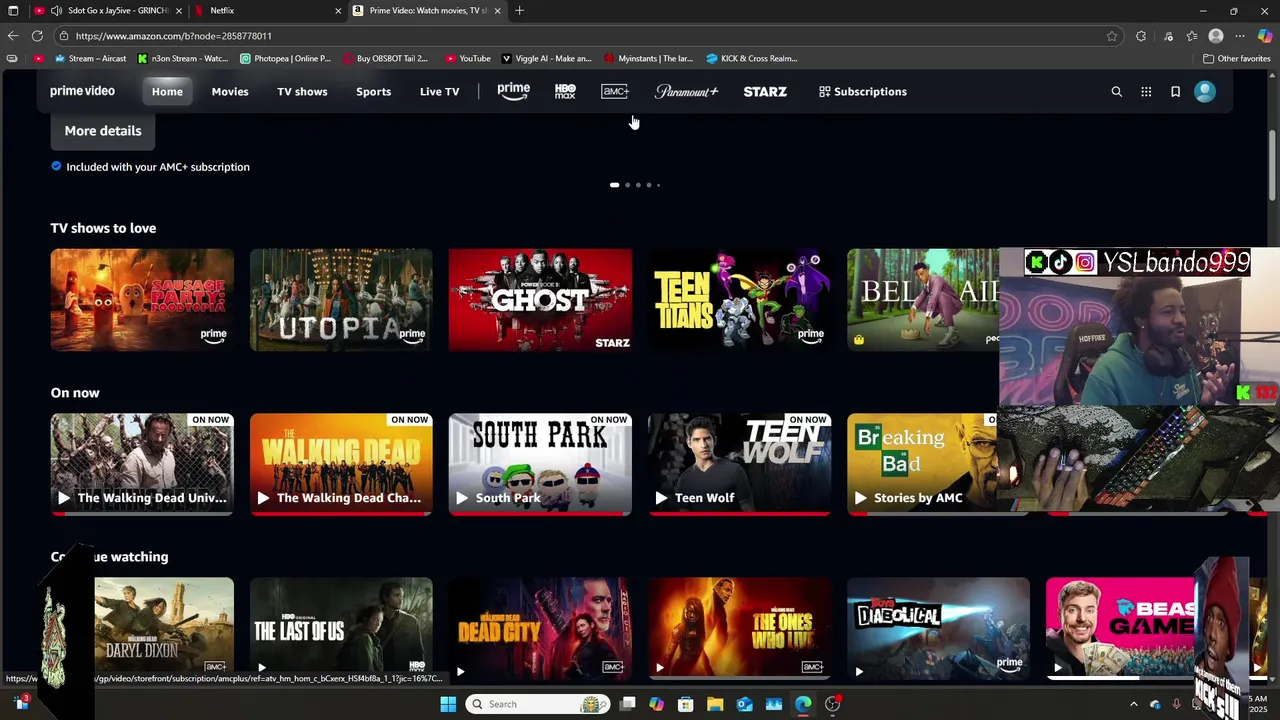Screen dimensions: 1280x720
Task: Open the TV shows menu
Action: tap(302, 91)
